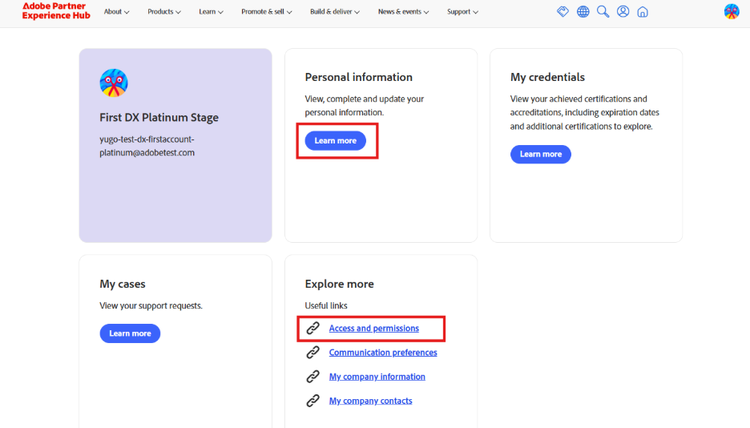The width and height of the screenshot is (750, 428).
Task: Go to home via house icon
Action: (x=643, y=12)
